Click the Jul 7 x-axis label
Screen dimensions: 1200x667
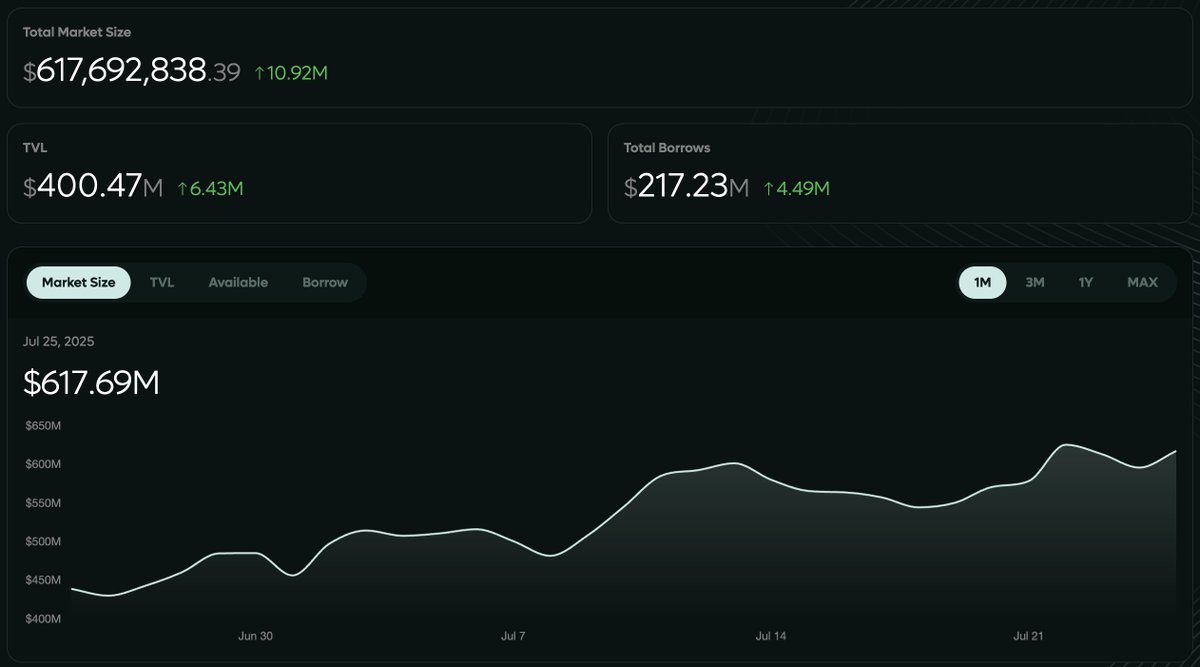(513, 636)
